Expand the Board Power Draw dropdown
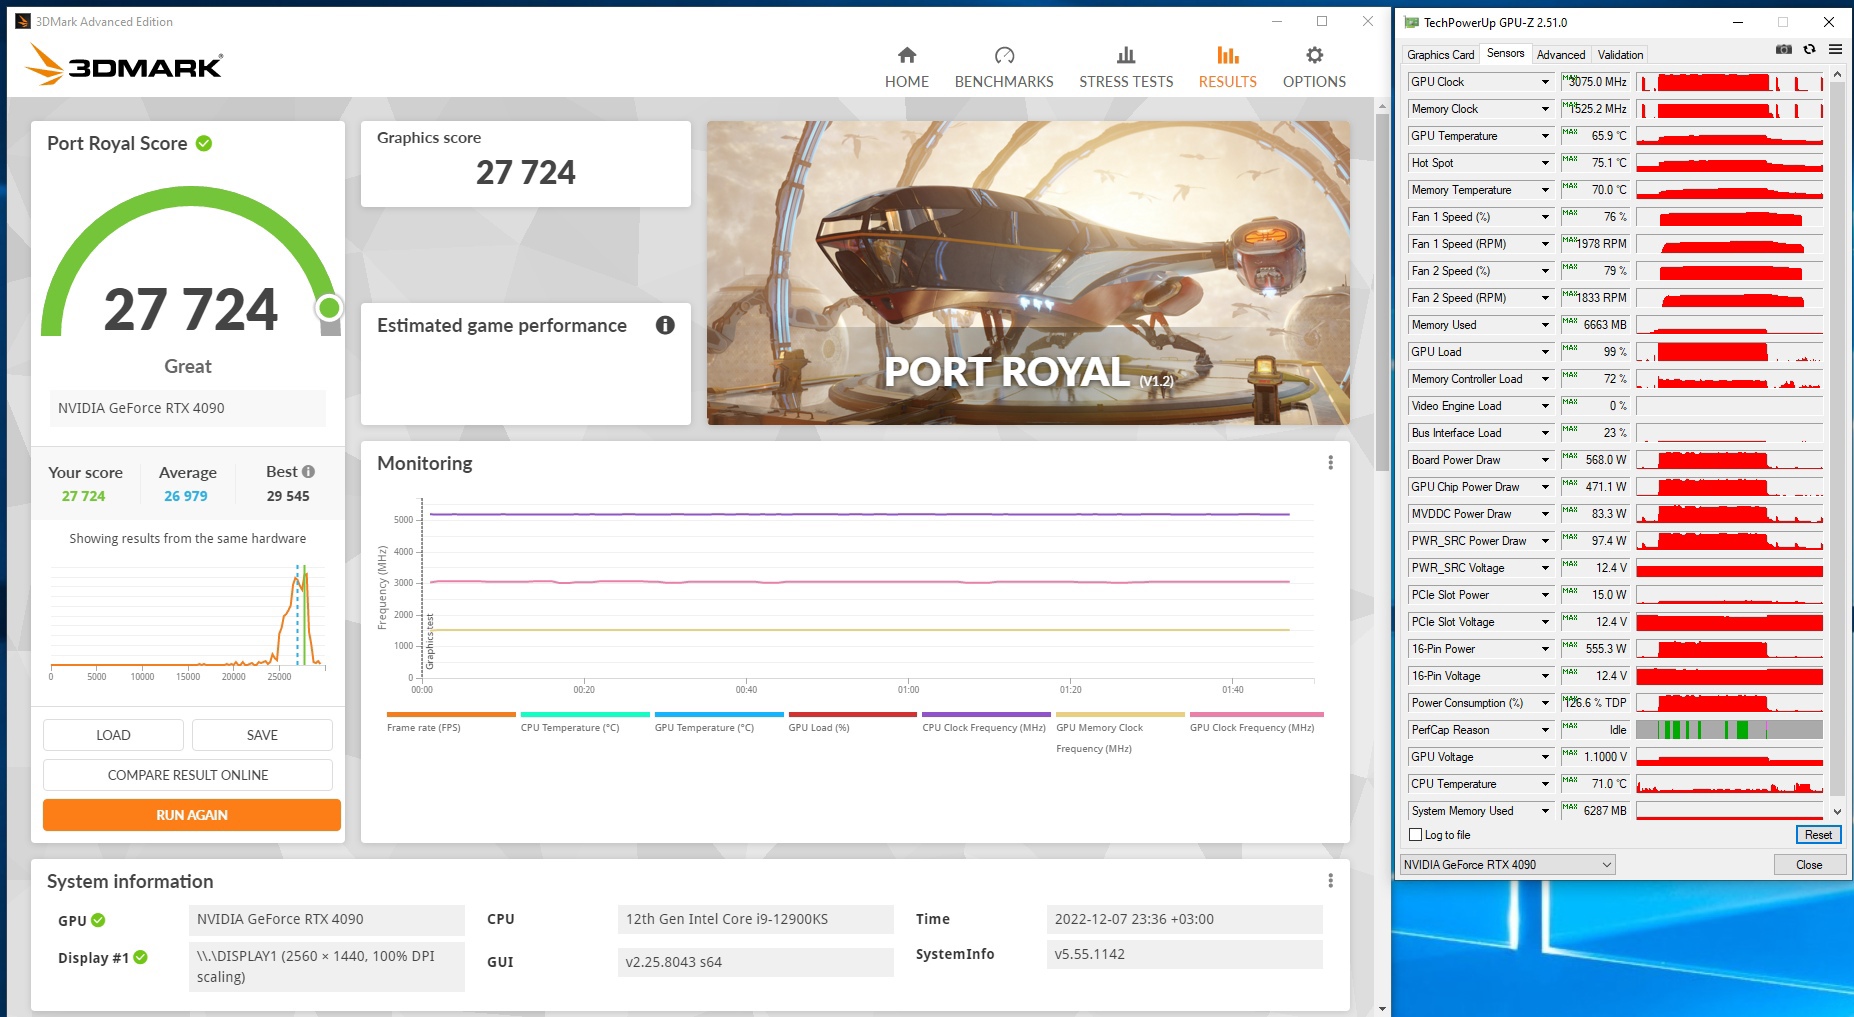 1545,460
